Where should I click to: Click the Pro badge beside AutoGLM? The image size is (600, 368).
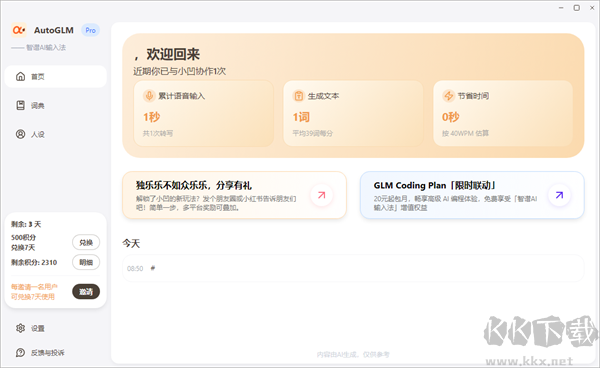[x=91, y=30]
